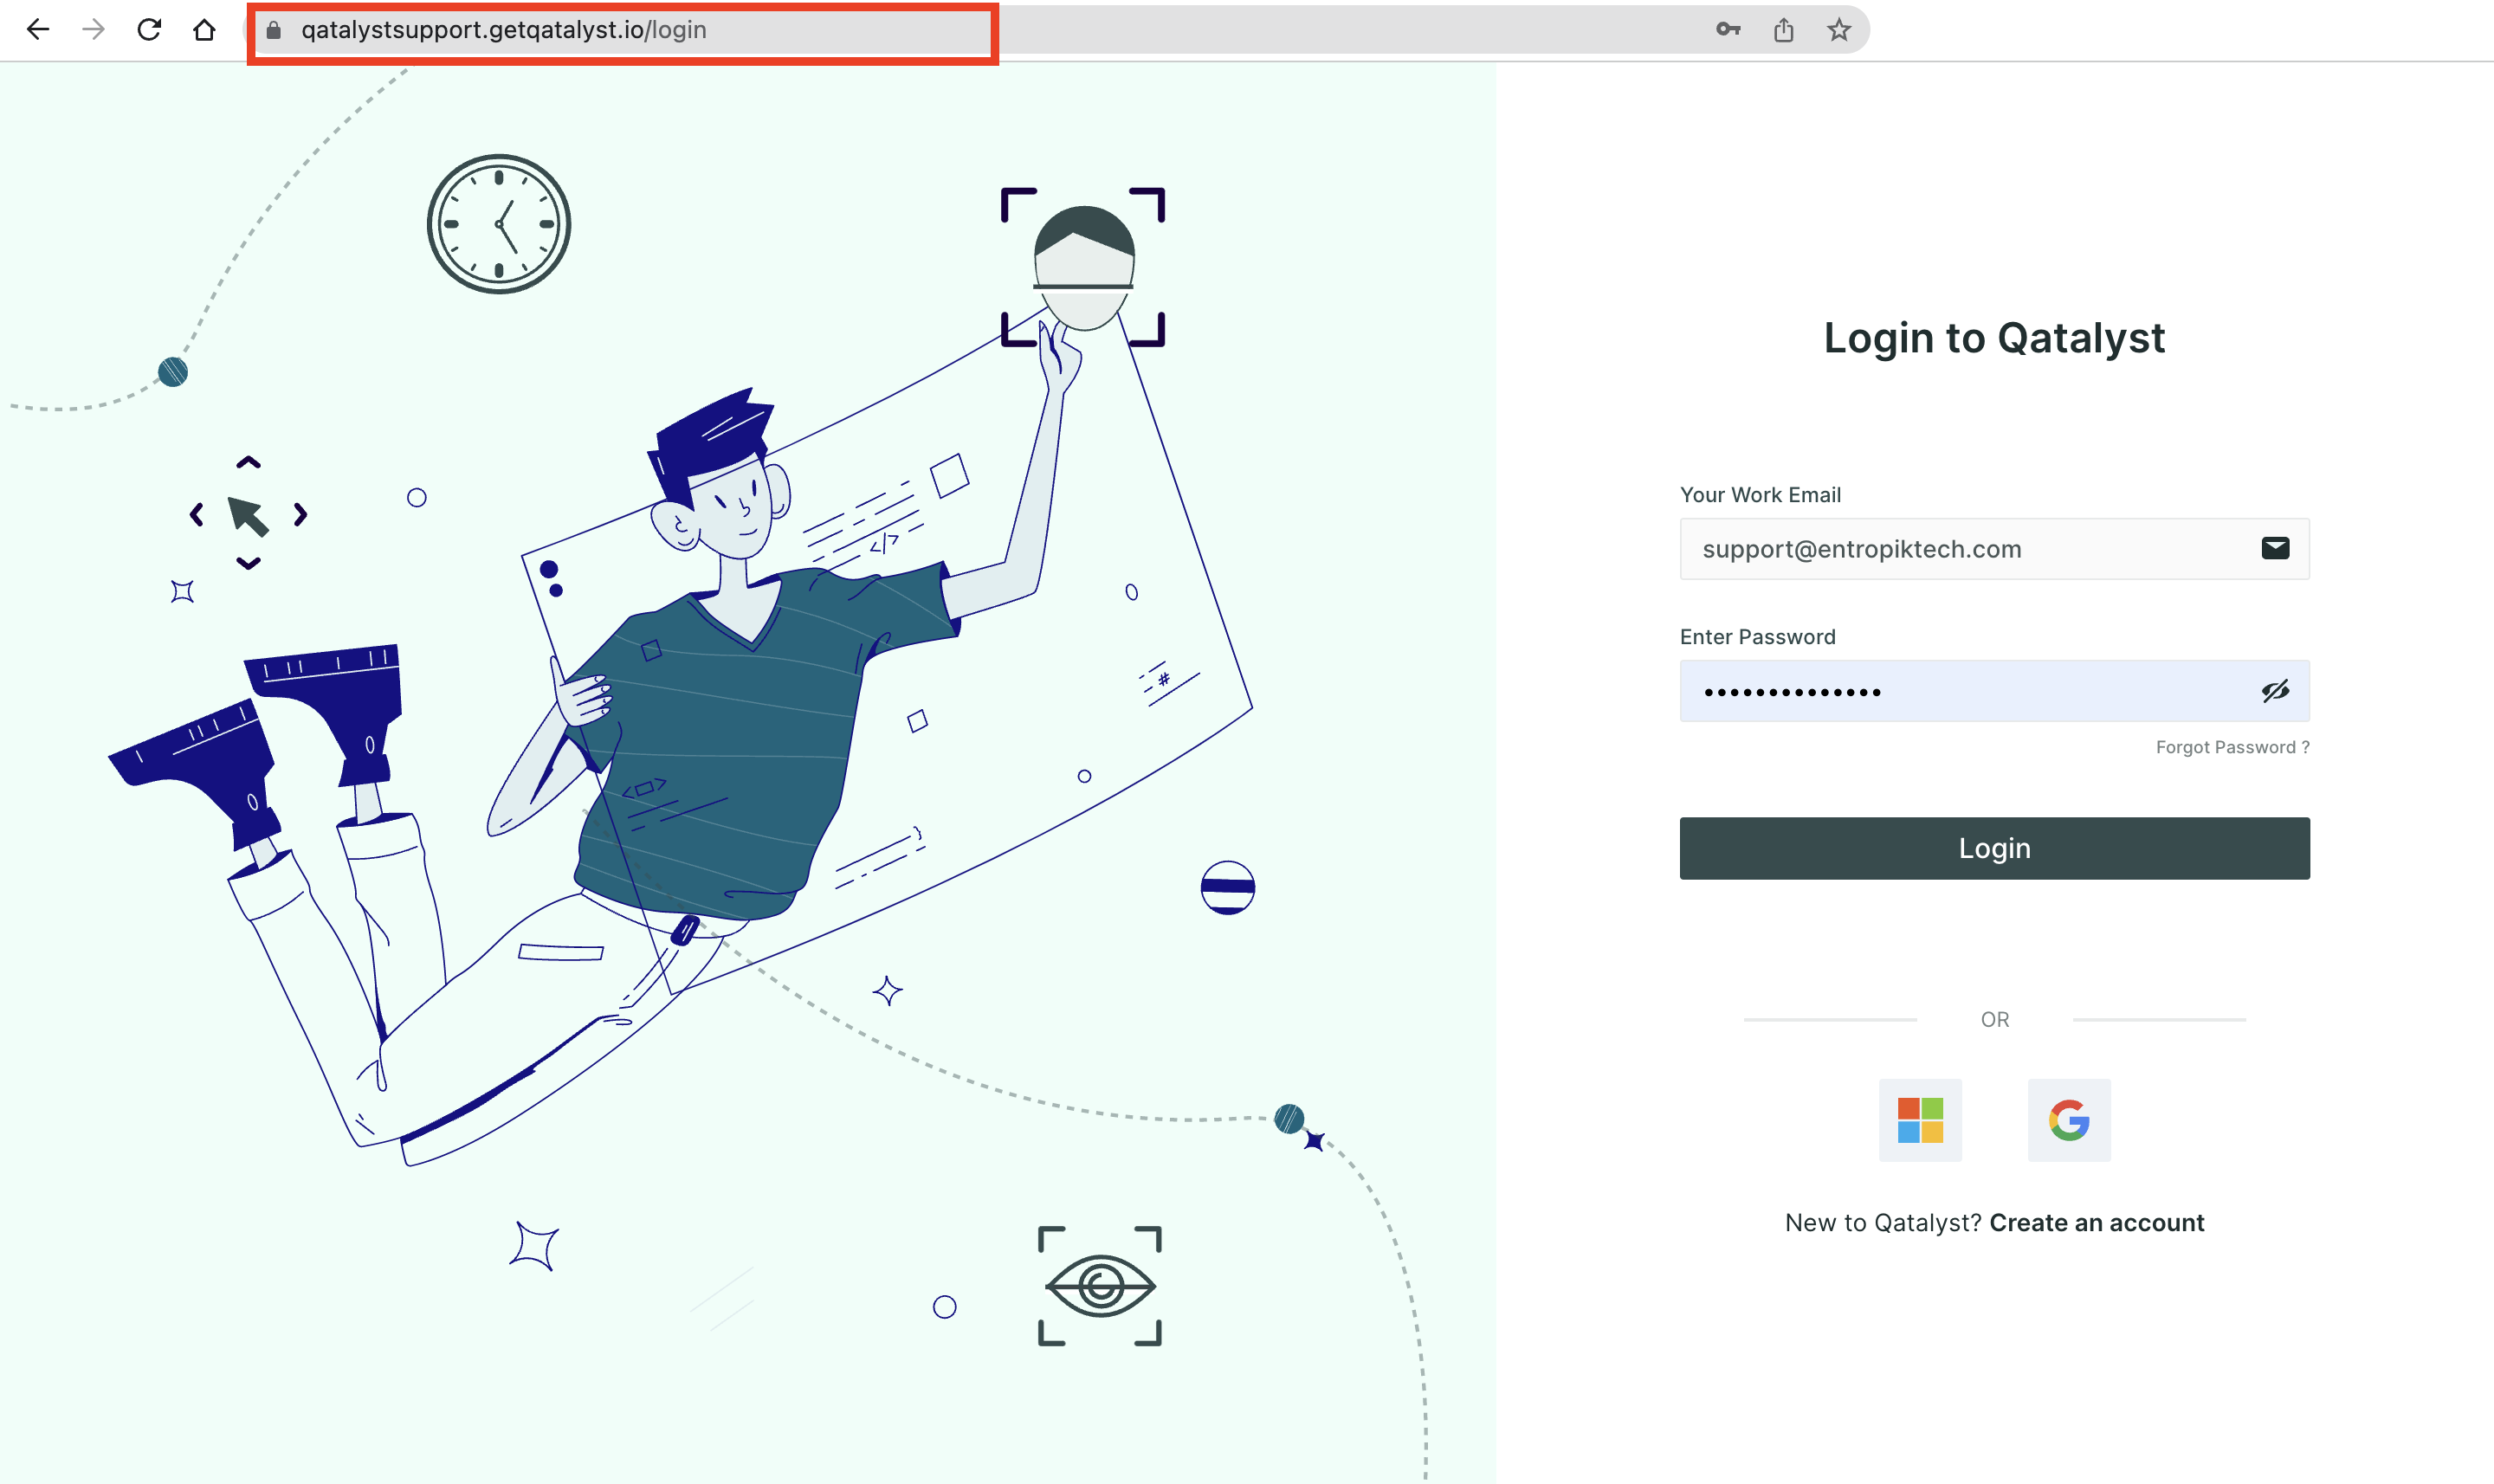
Task: Click the Enter Password label
Action: pyautogui.click(x=1757, y=637)
